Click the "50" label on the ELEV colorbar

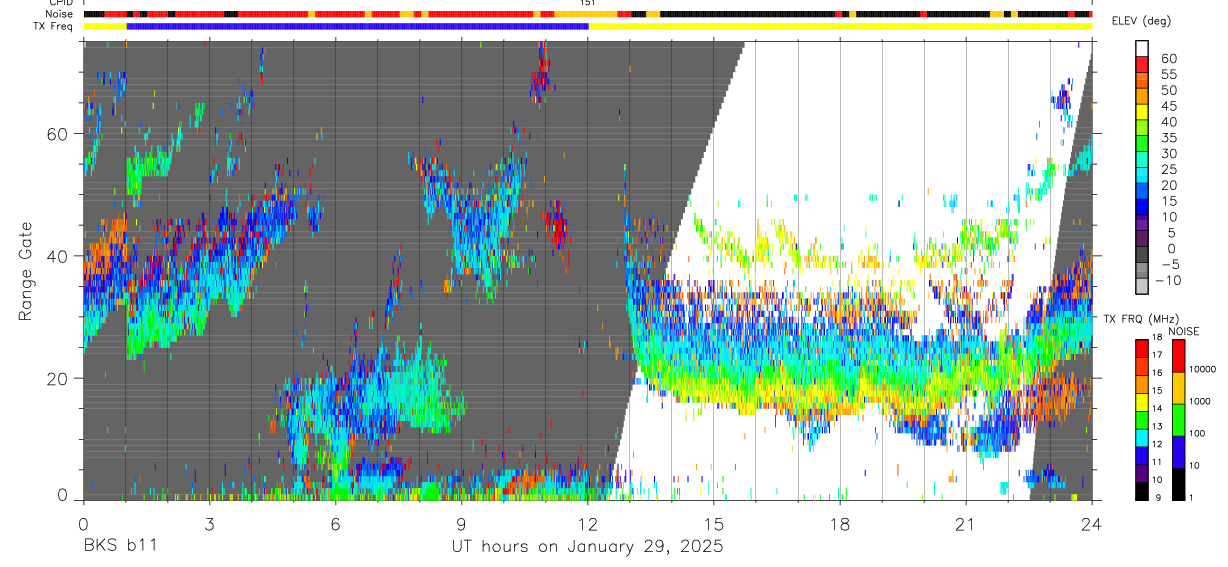tap(1169, 90)
